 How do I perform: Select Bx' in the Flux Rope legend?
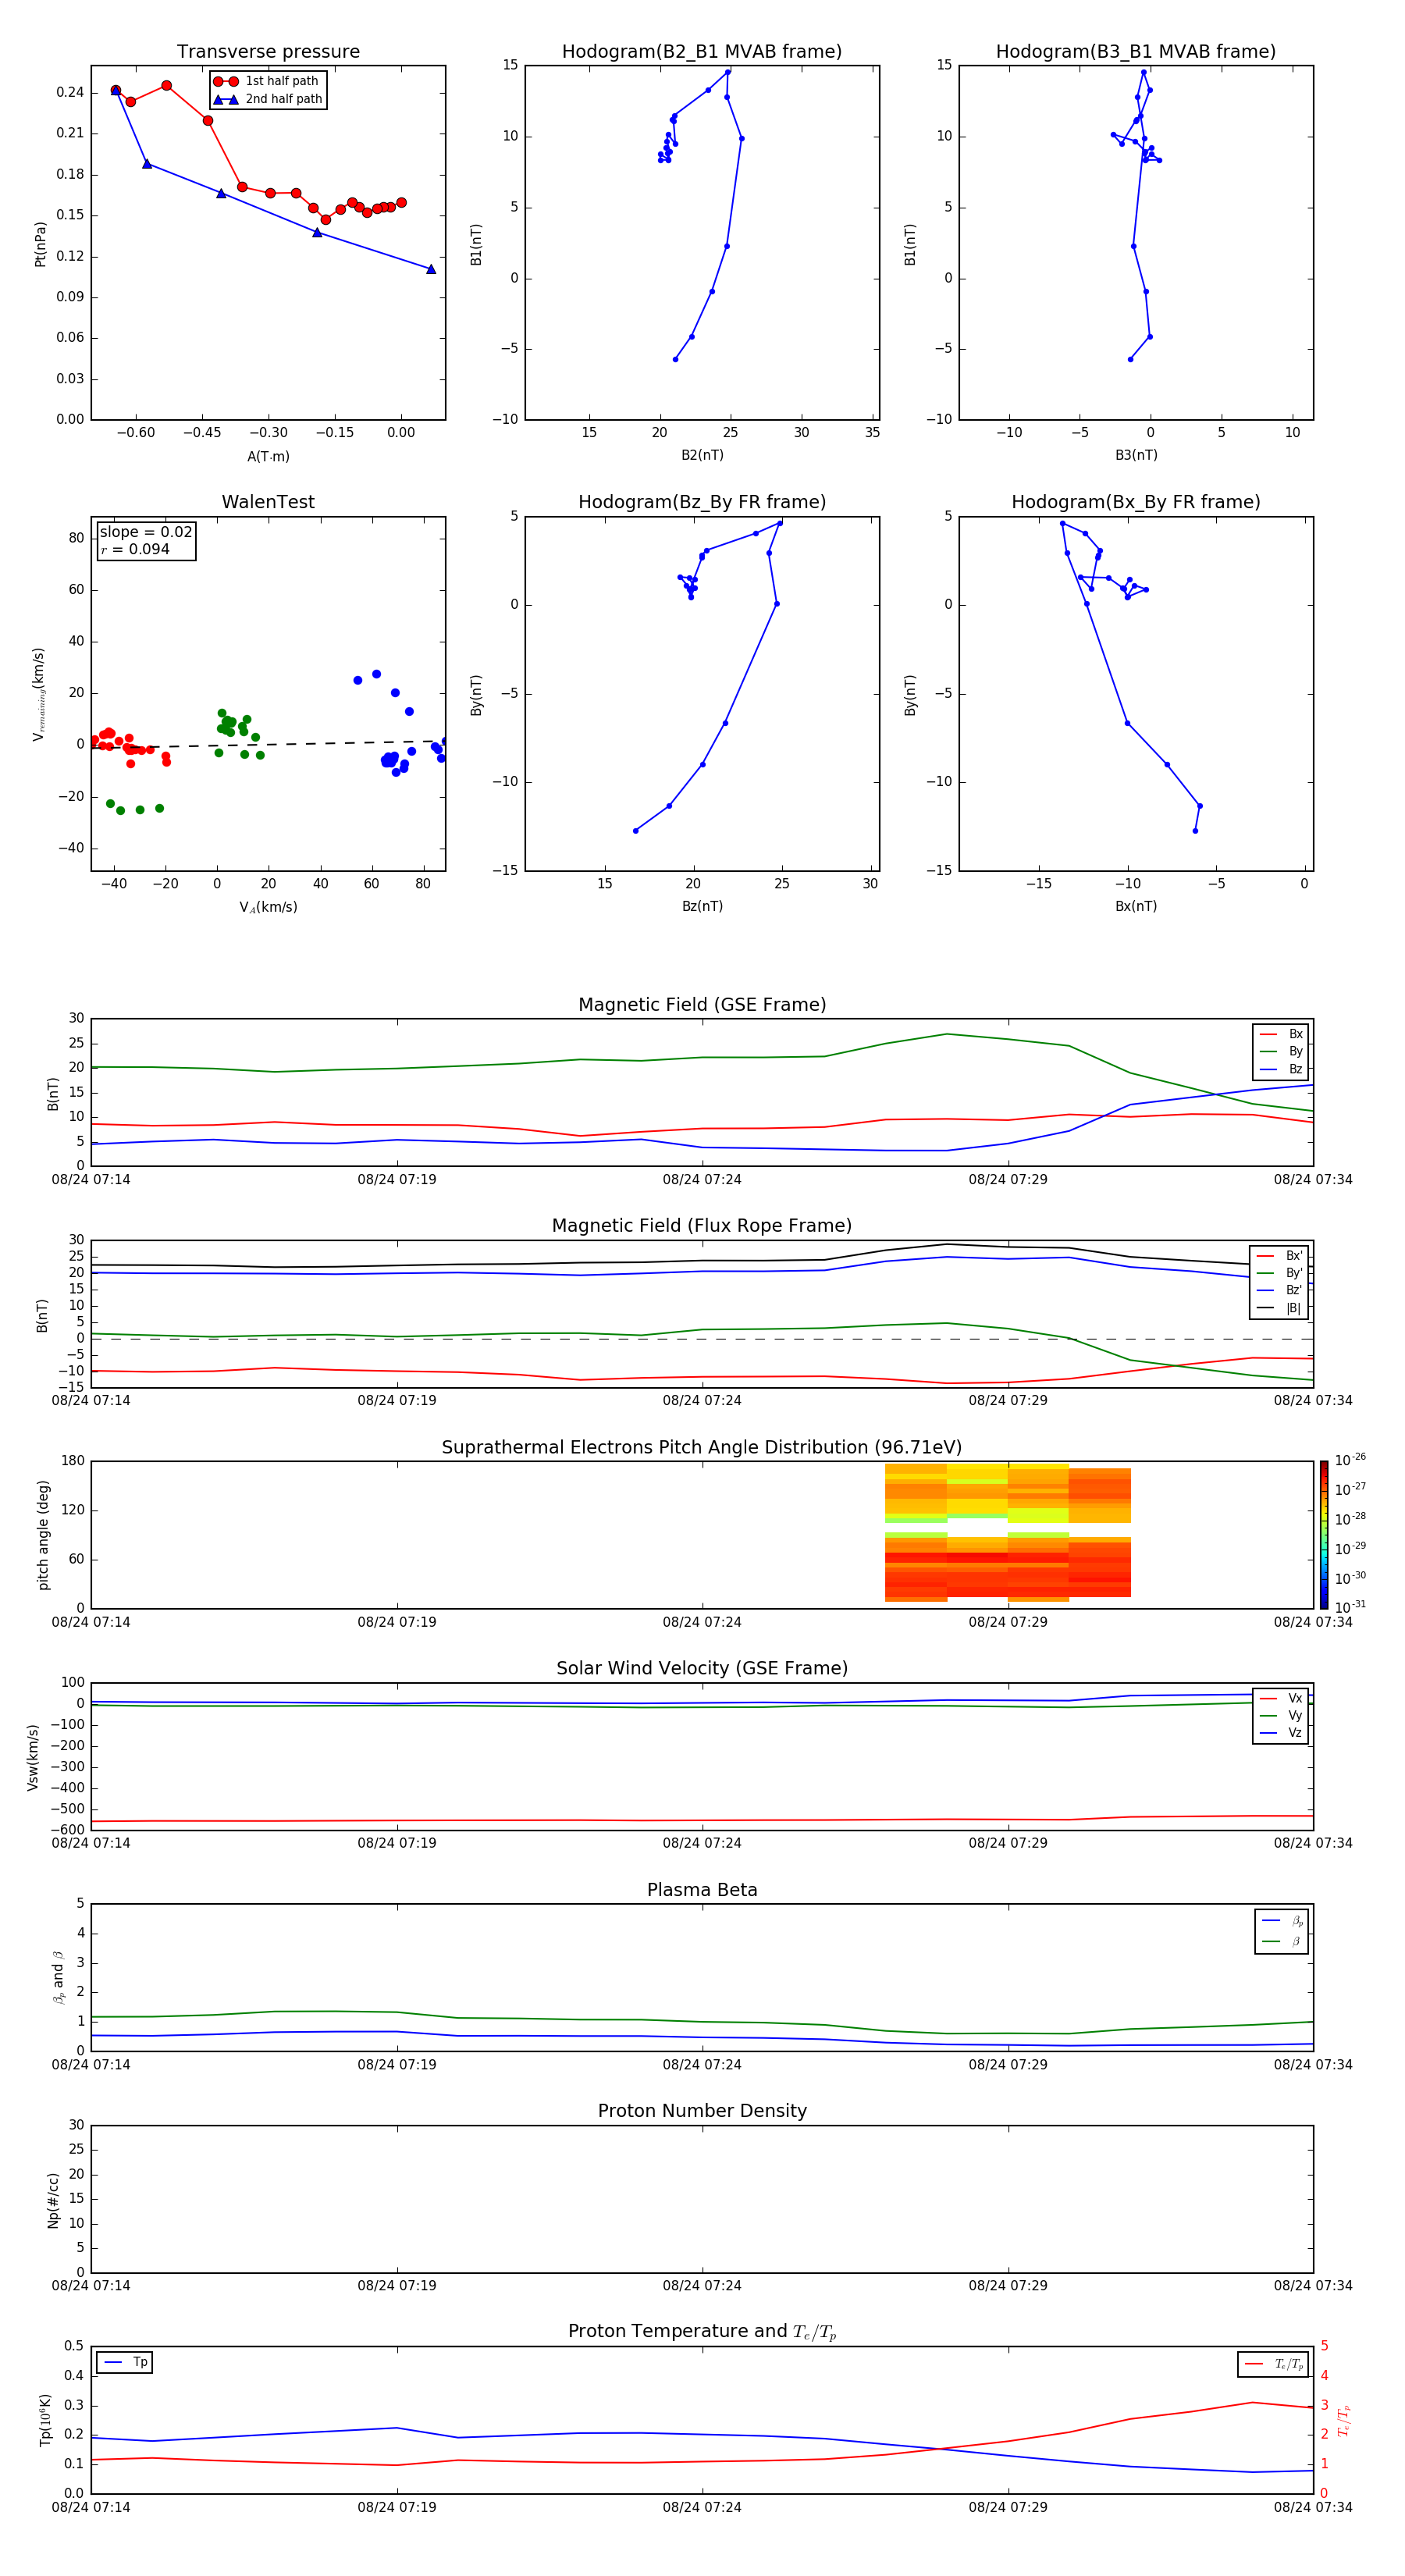(1279, 1256)
